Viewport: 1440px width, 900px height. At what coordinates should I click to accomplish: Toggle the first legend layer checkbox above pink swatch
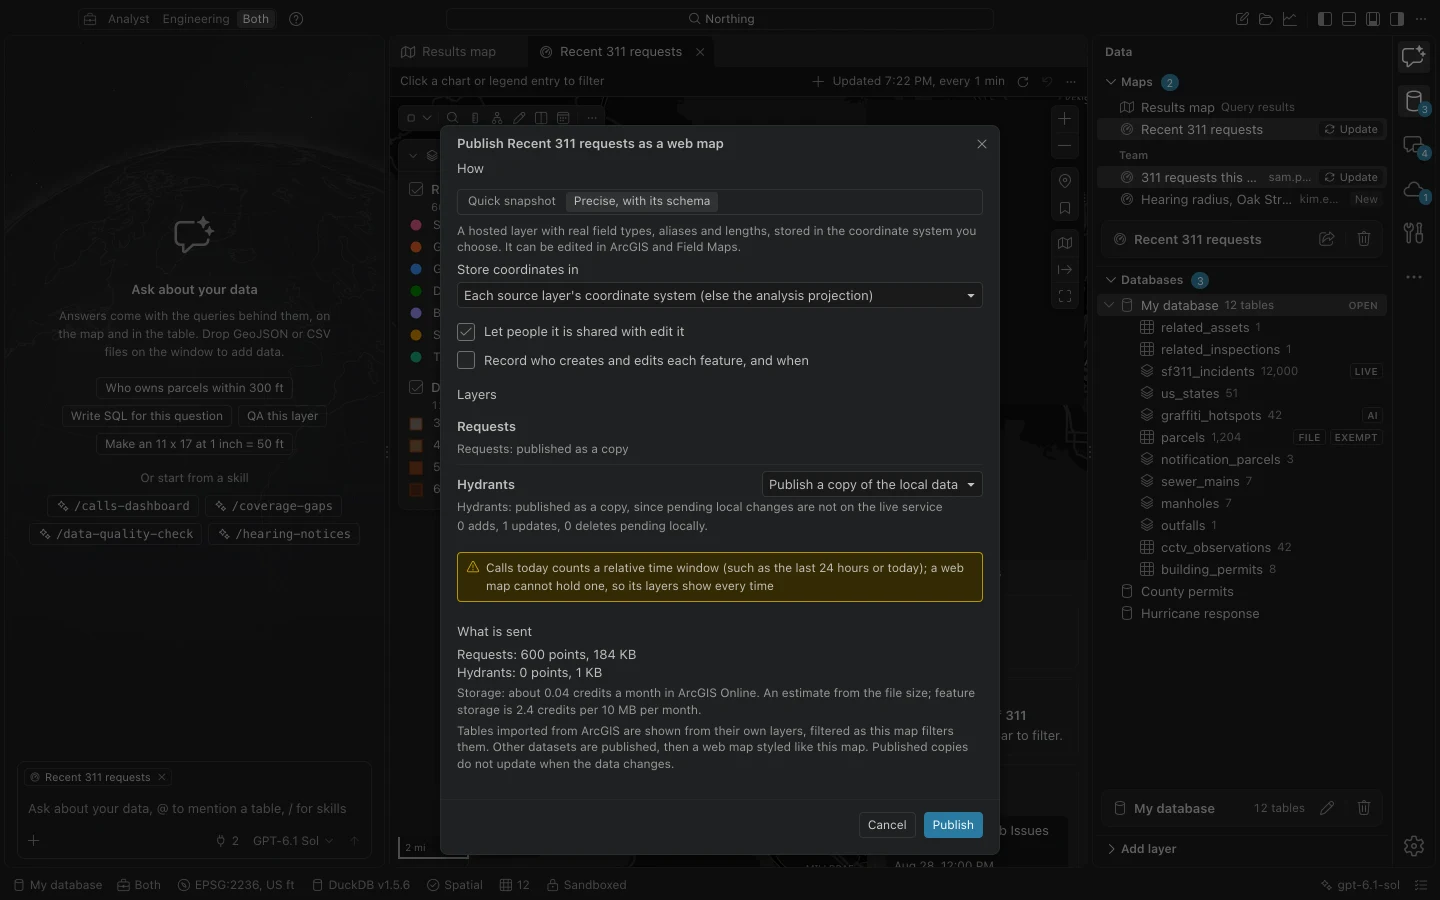(416, 189)
